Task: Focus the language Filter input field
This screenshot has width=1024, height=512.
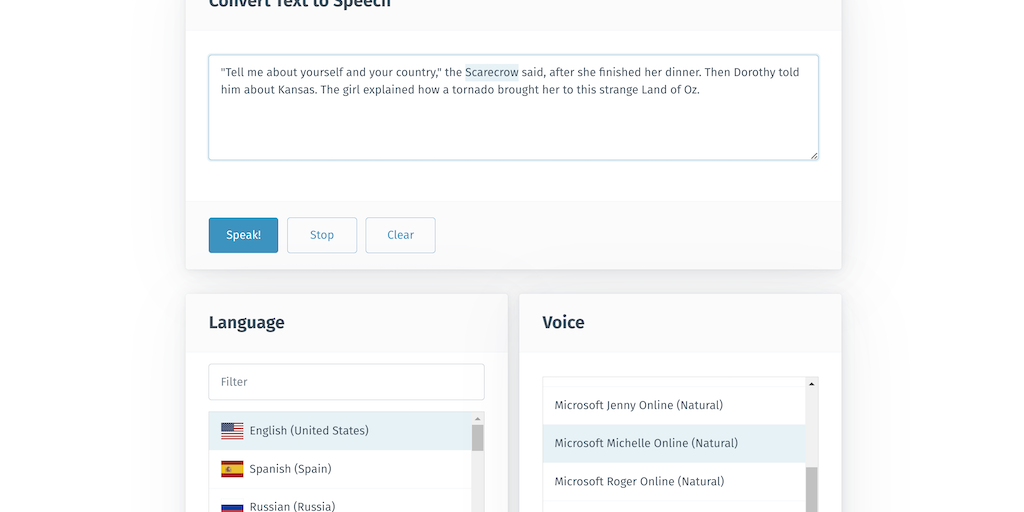Action: point(346,382)
